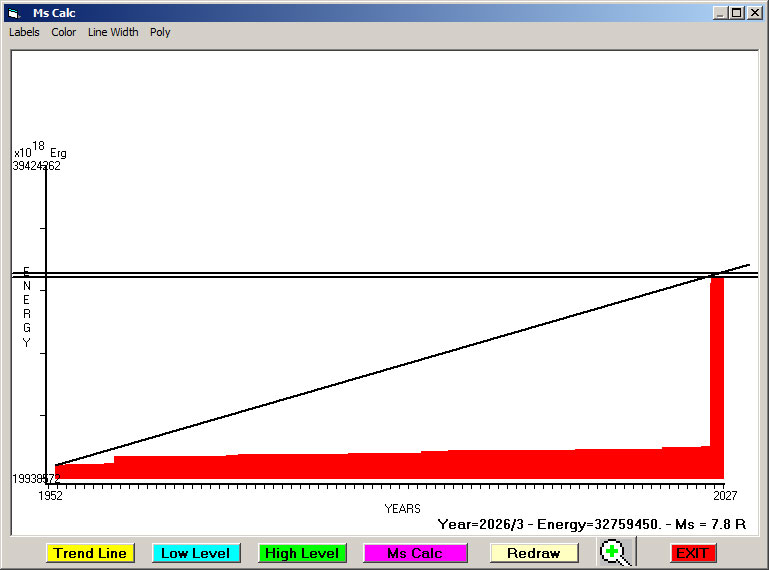Close the Ms Calc window
Viewport: 769px width, 570px height.
pyautogui.click(x=755, y=13)
